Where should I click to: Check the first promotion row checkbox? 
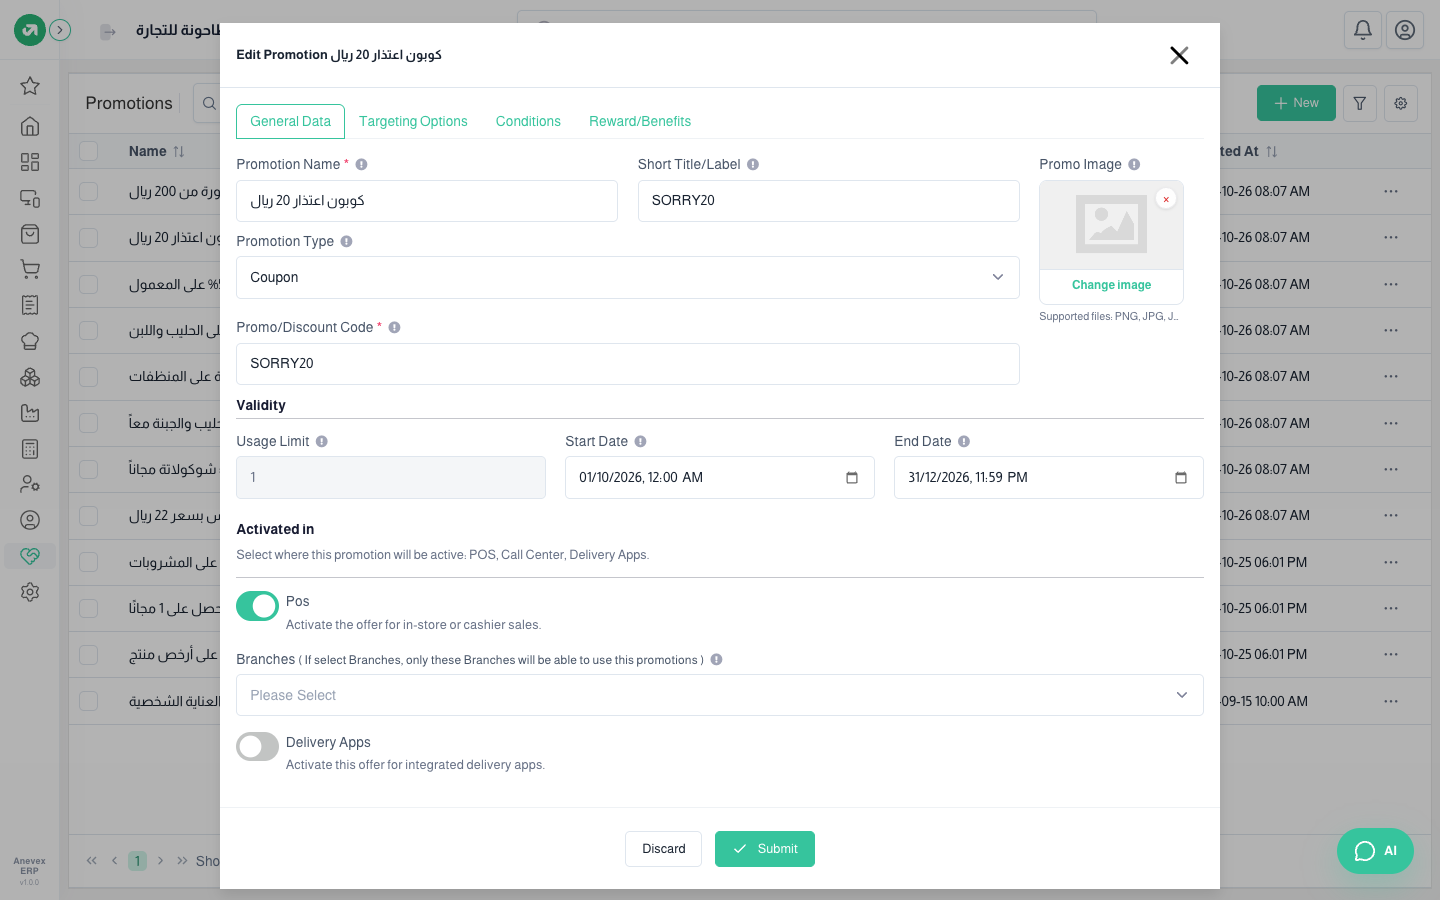[x=89, y=191]
